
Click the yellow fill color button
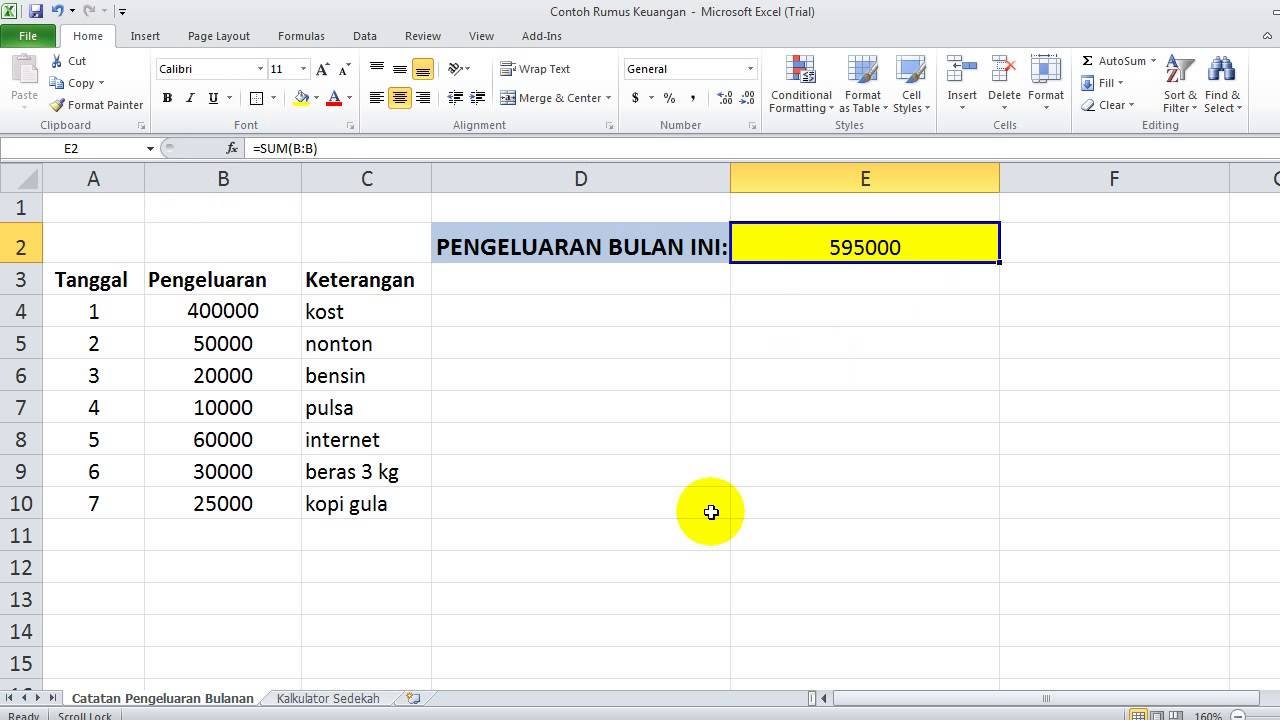click(301, 98)
